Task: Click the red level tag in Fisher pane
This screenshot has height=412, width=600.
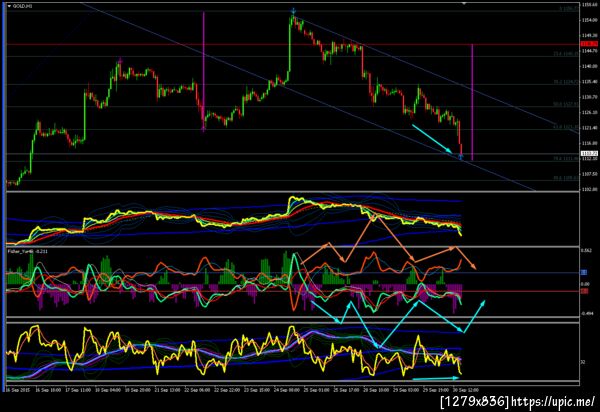Action: (584, 291)
